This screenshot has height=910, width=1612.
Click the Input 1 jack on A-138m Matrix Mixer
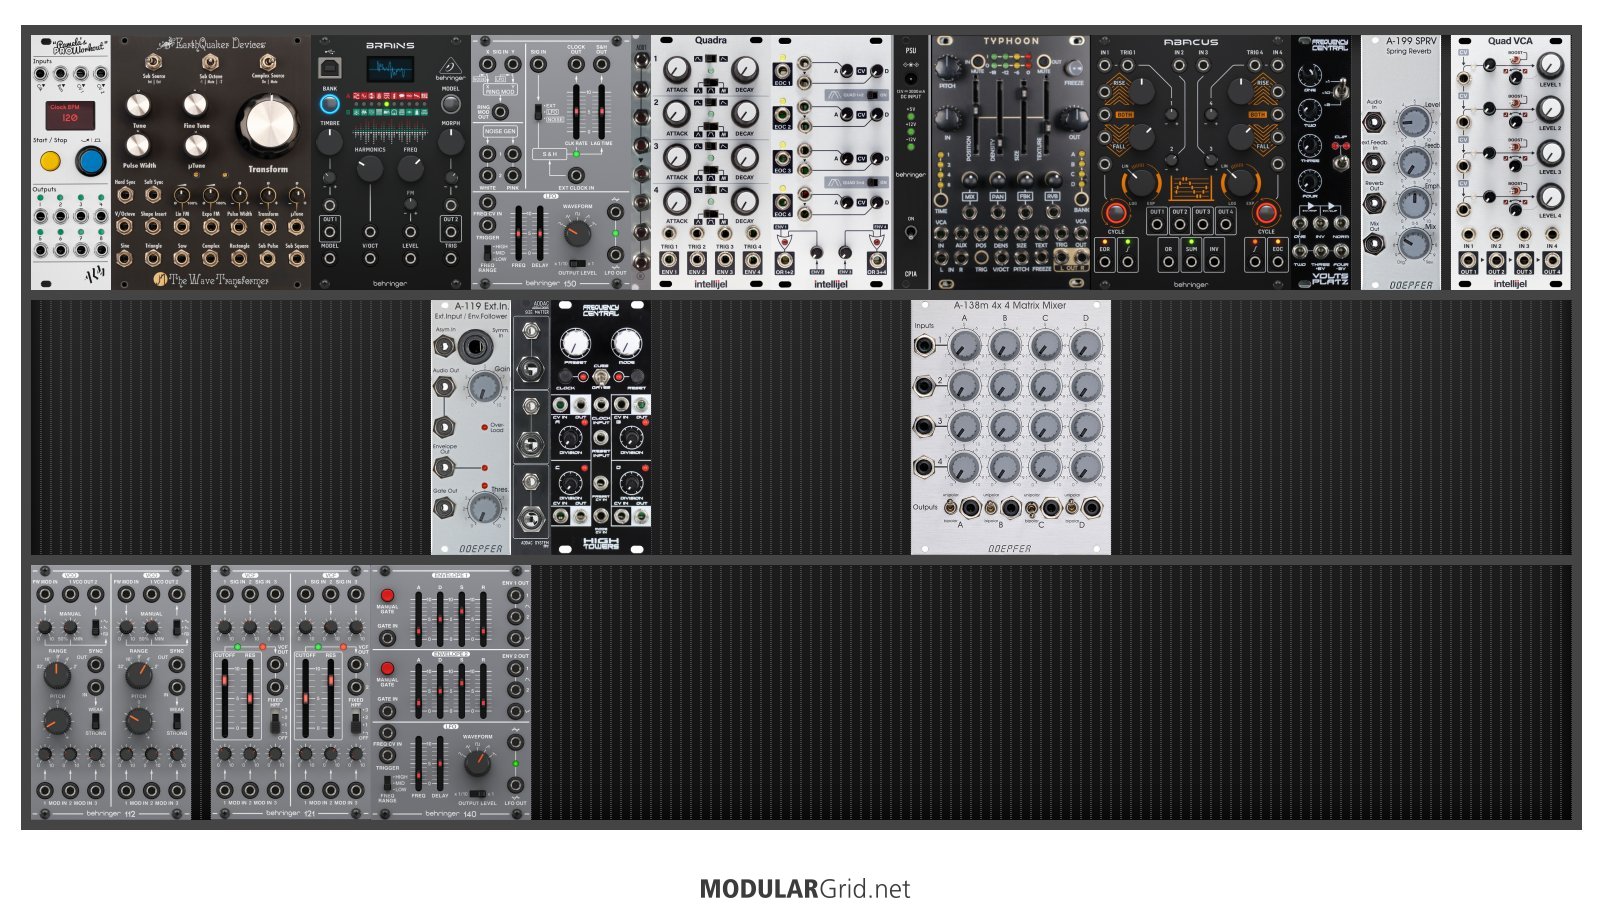(924, 346)
